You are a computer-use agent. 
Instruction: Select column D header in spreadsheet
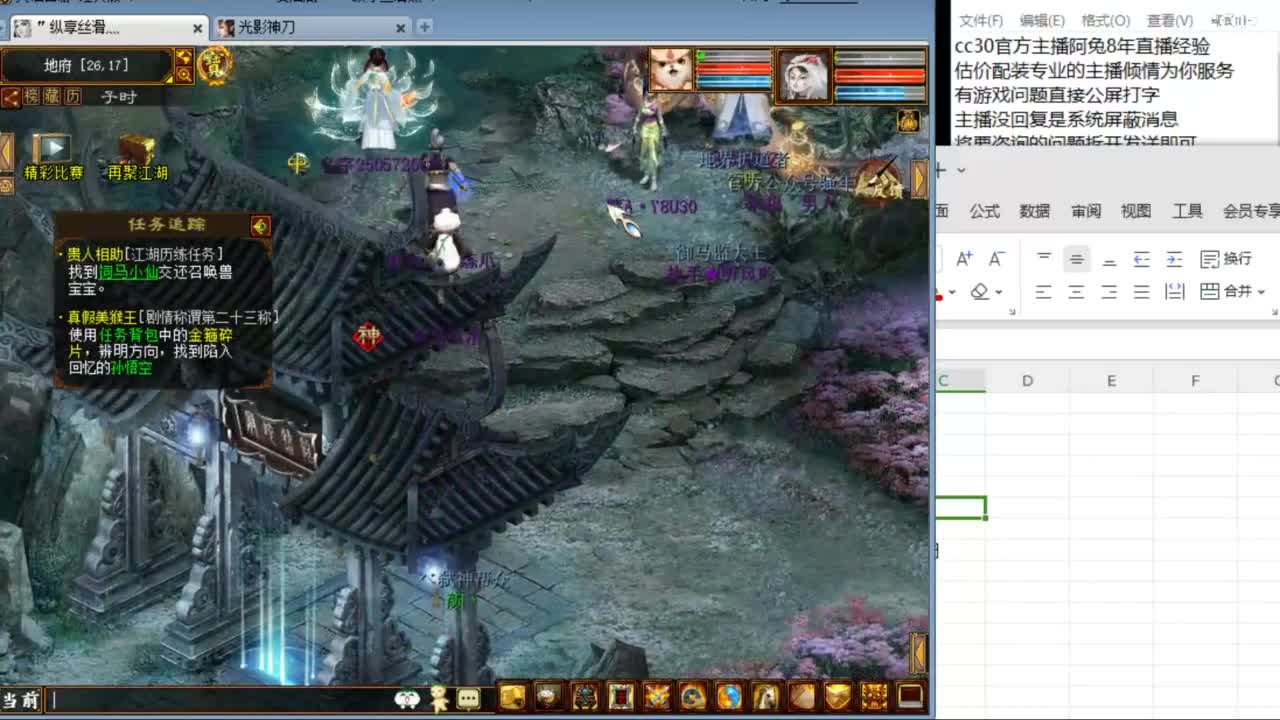1027,381
